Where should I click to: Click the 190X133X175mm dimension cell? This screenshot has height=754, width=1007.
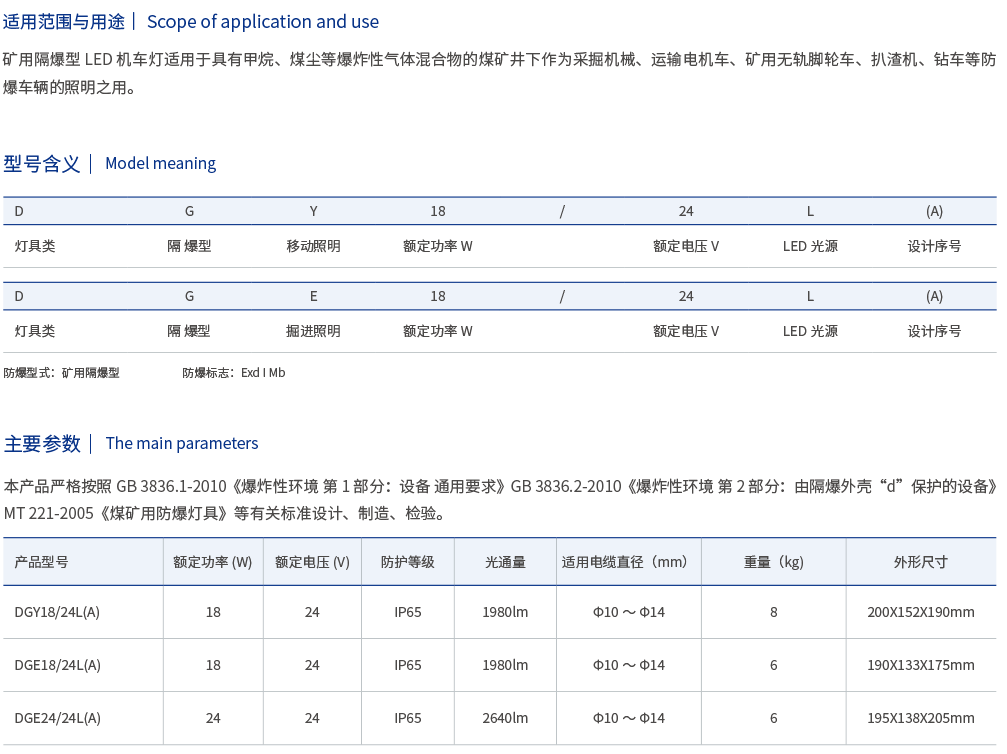[920, 665]
